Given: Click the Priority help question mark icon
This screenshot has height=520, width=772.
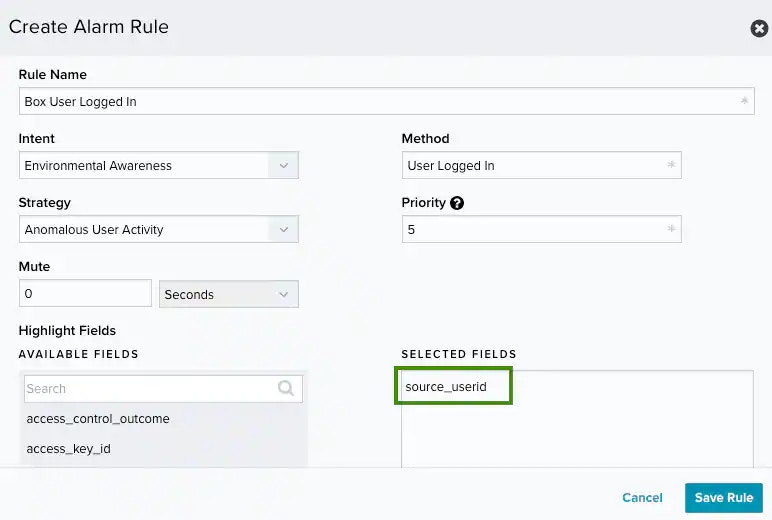Looking at the screenshot, I should 457,203.
